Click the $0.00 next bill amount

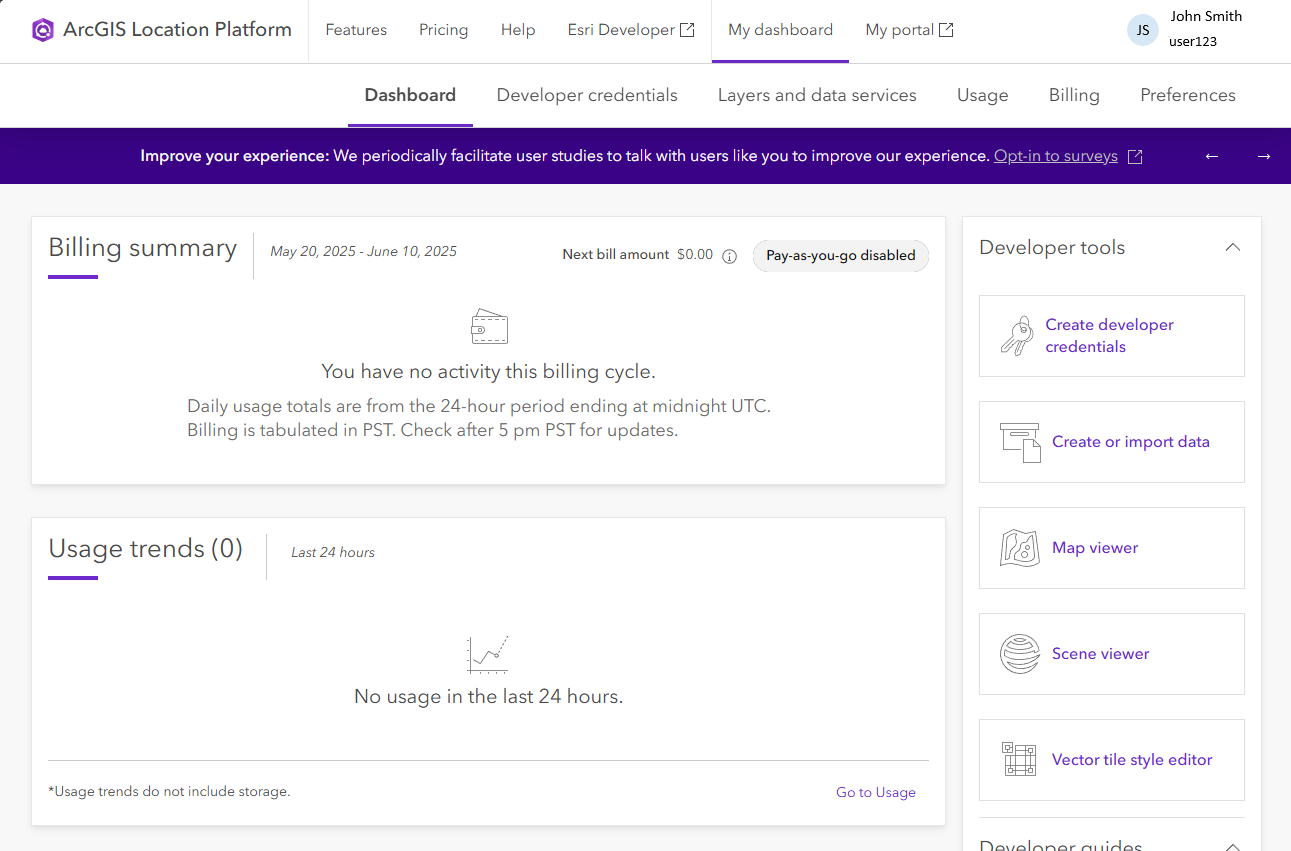tap(695, 255)
